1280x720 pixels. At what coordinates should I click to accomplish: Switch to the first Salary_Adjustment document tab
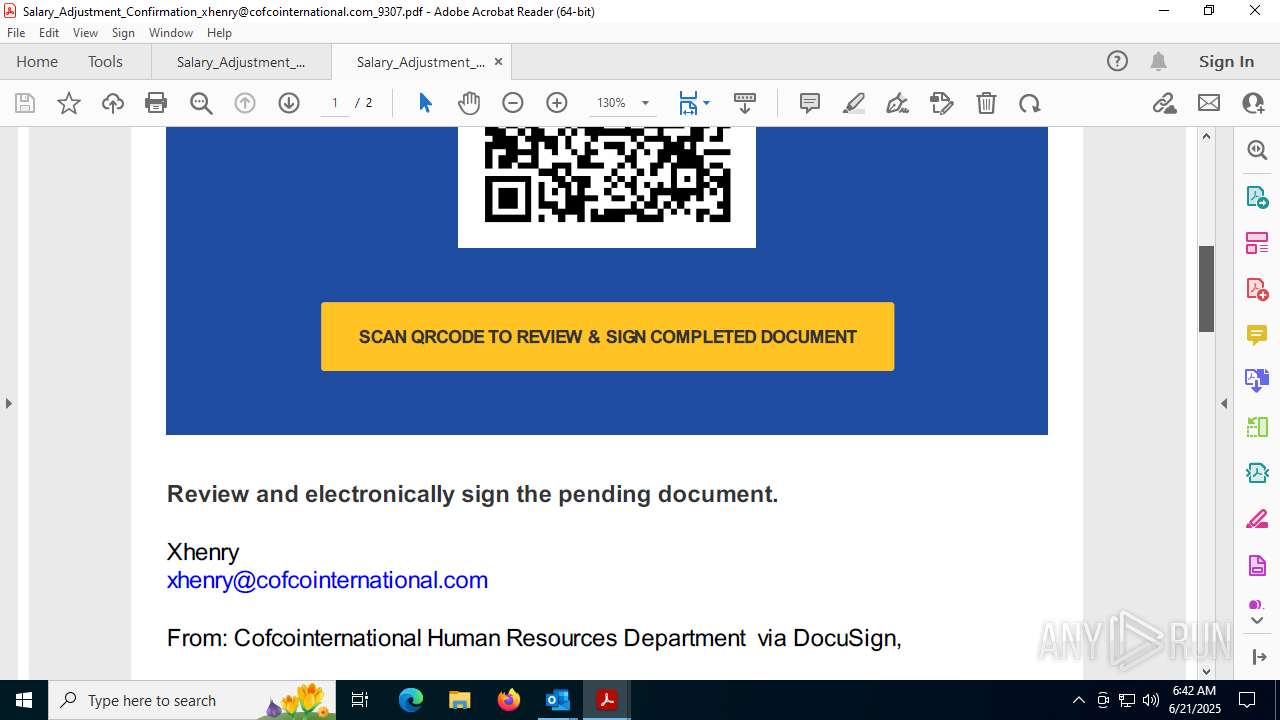[241, 61]
